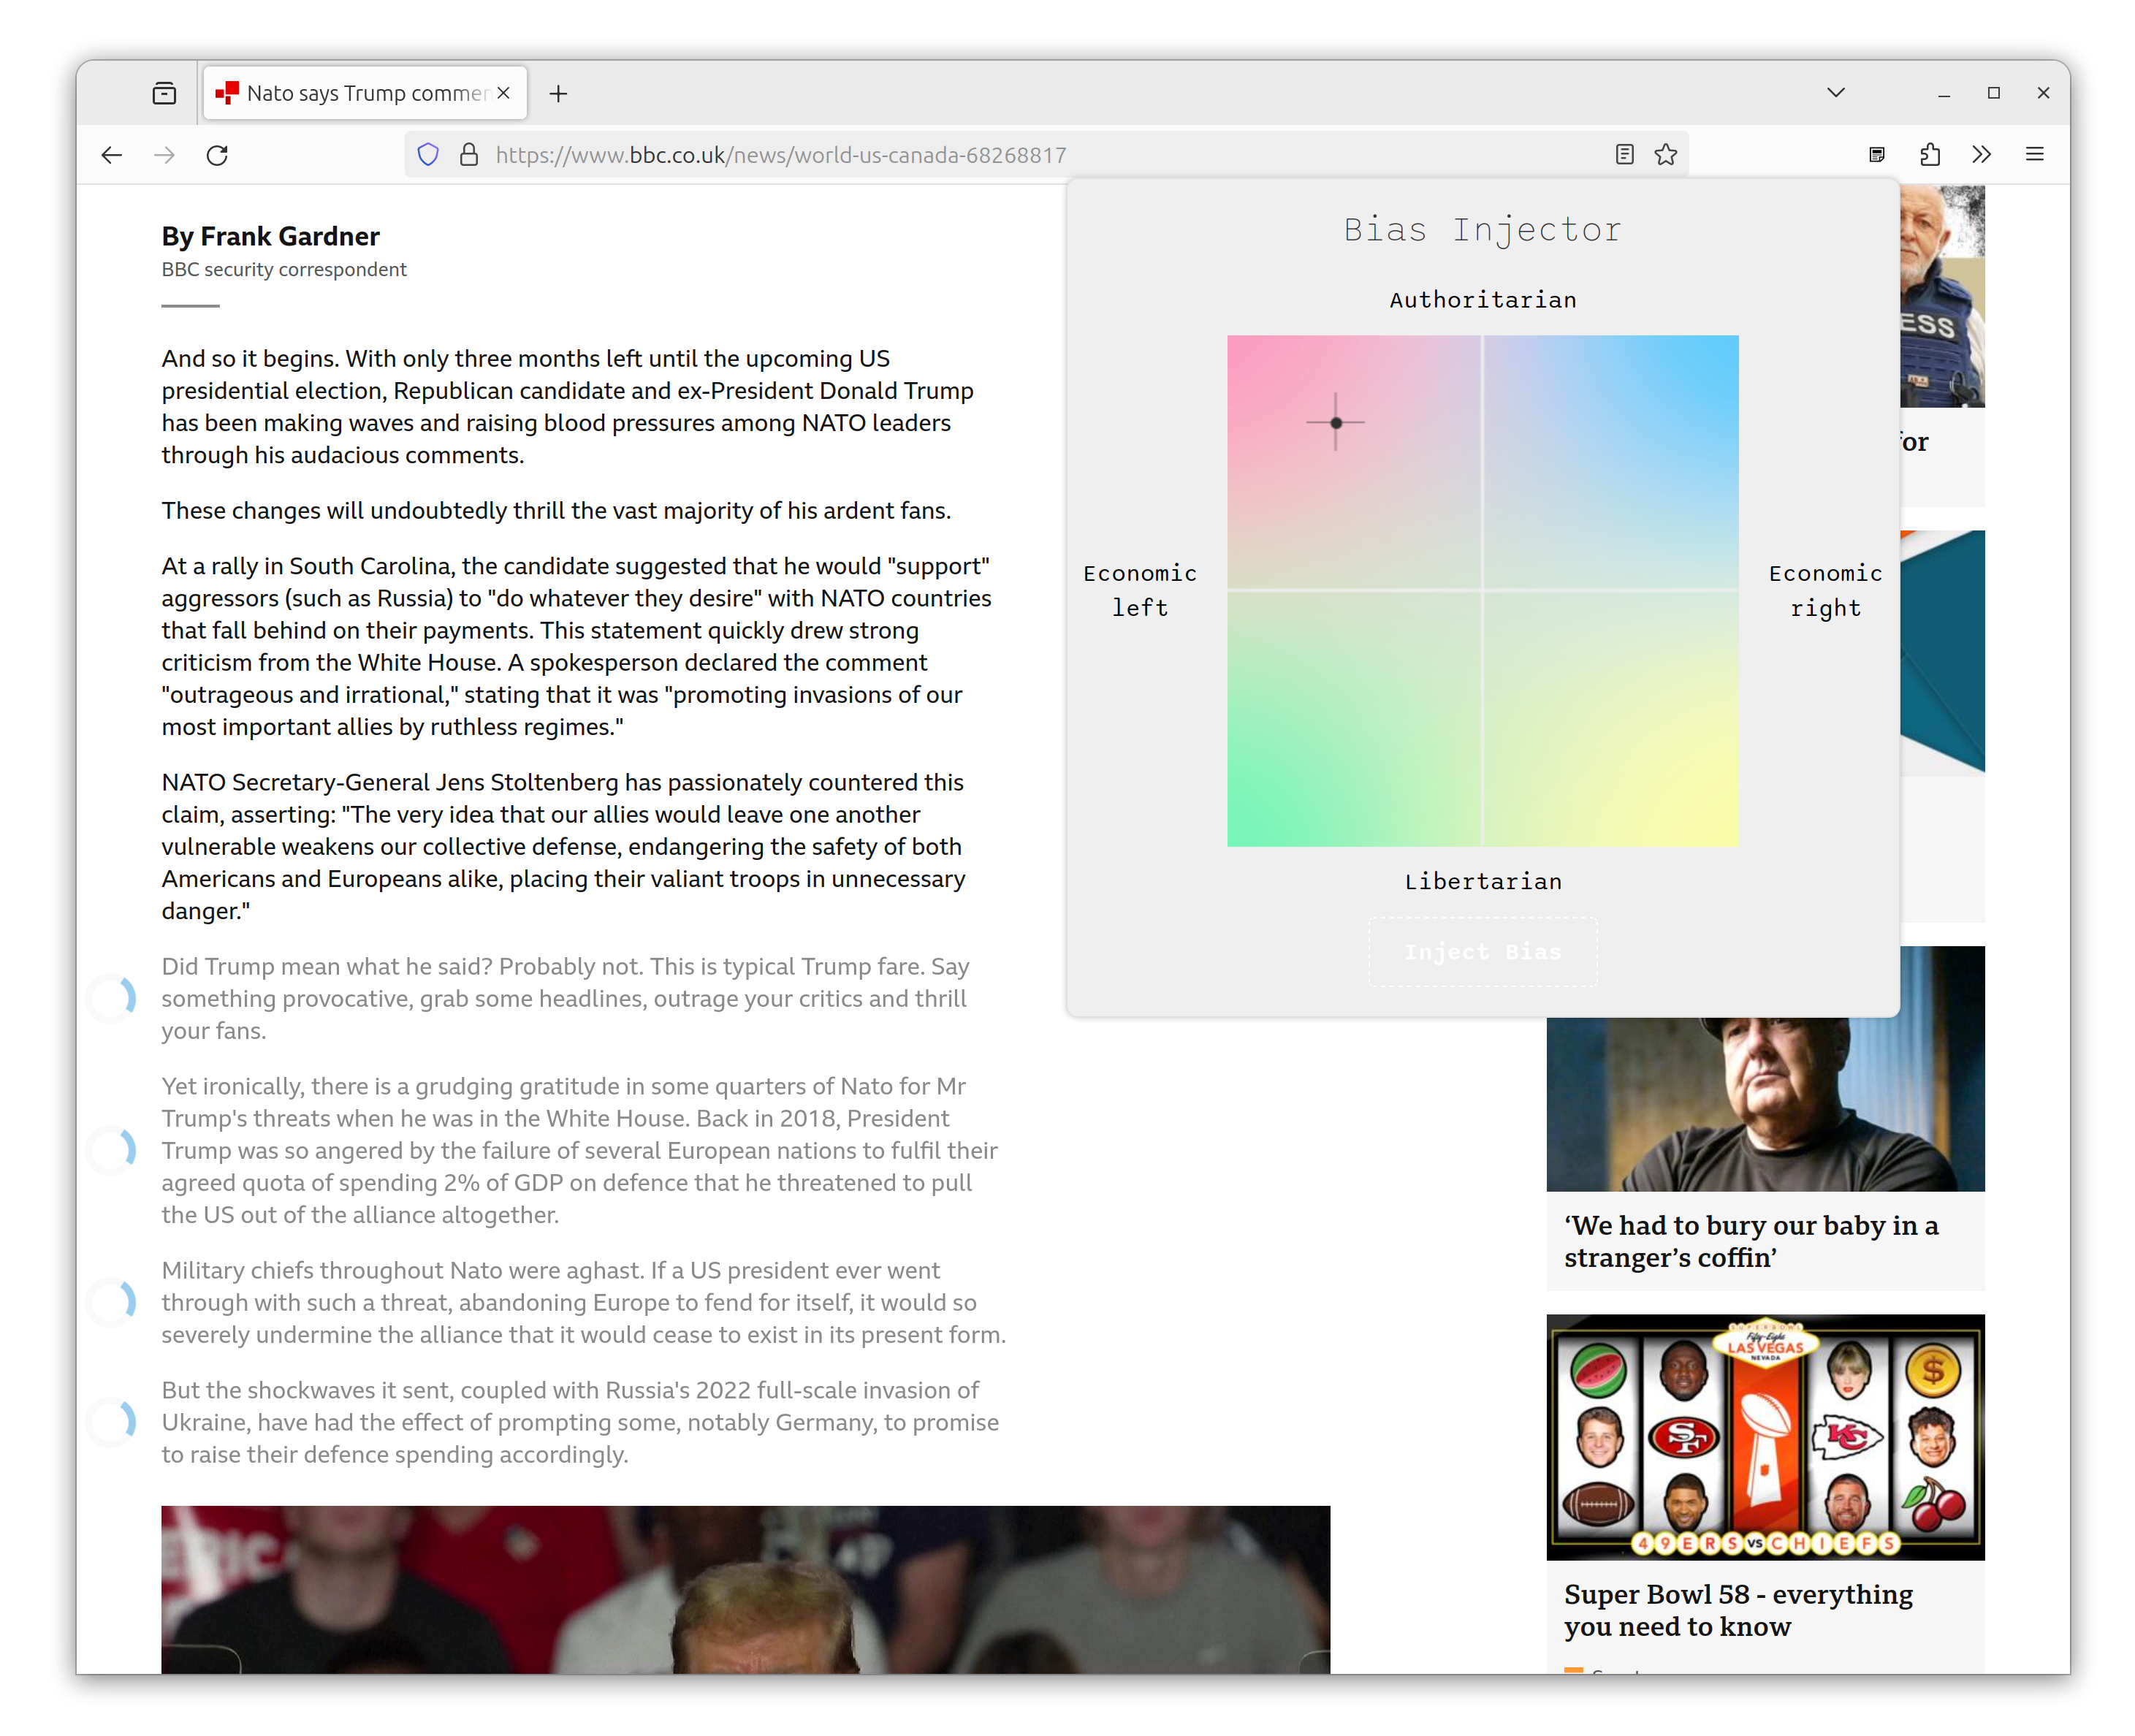Open the Firefox hamburger application menu
This screenshot has width=2135, height=1736.
click(x=2034, y=154)
